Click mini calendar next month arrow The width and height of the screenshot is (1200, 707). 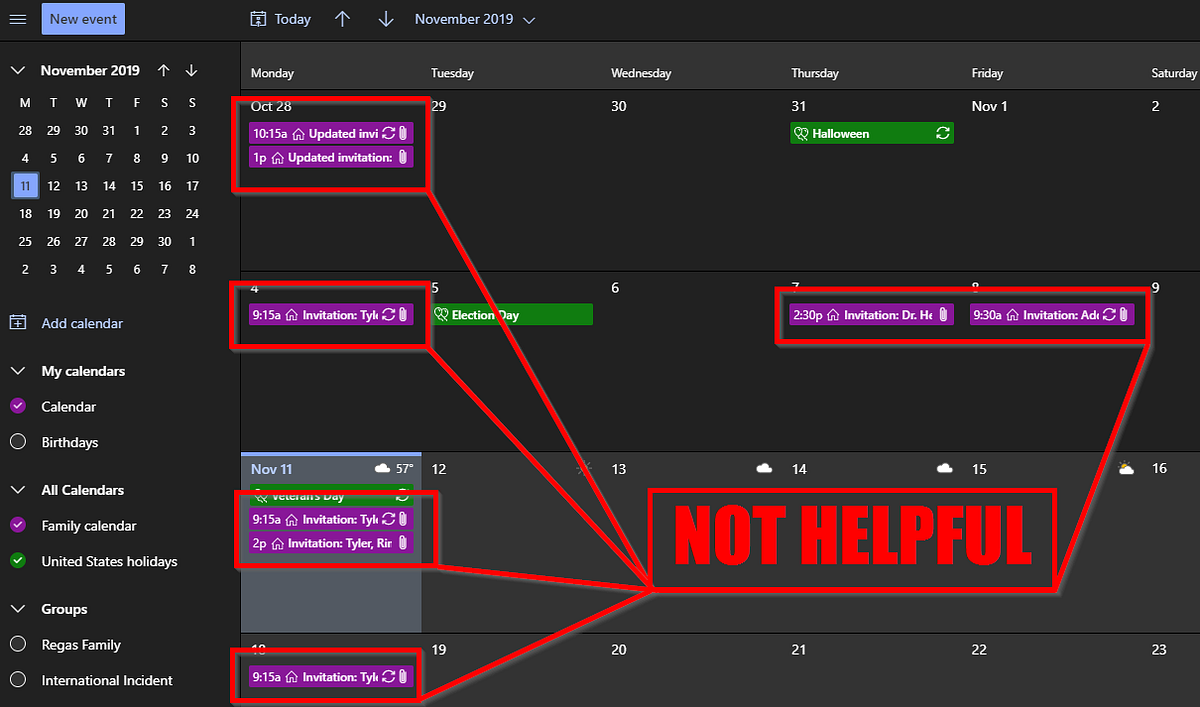coord(192,71)
